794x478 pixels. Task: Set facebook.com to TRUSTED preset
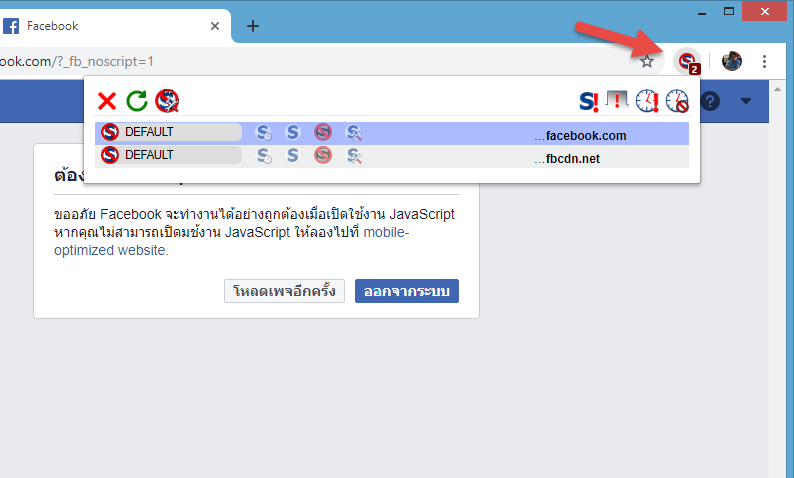(293, 132)
